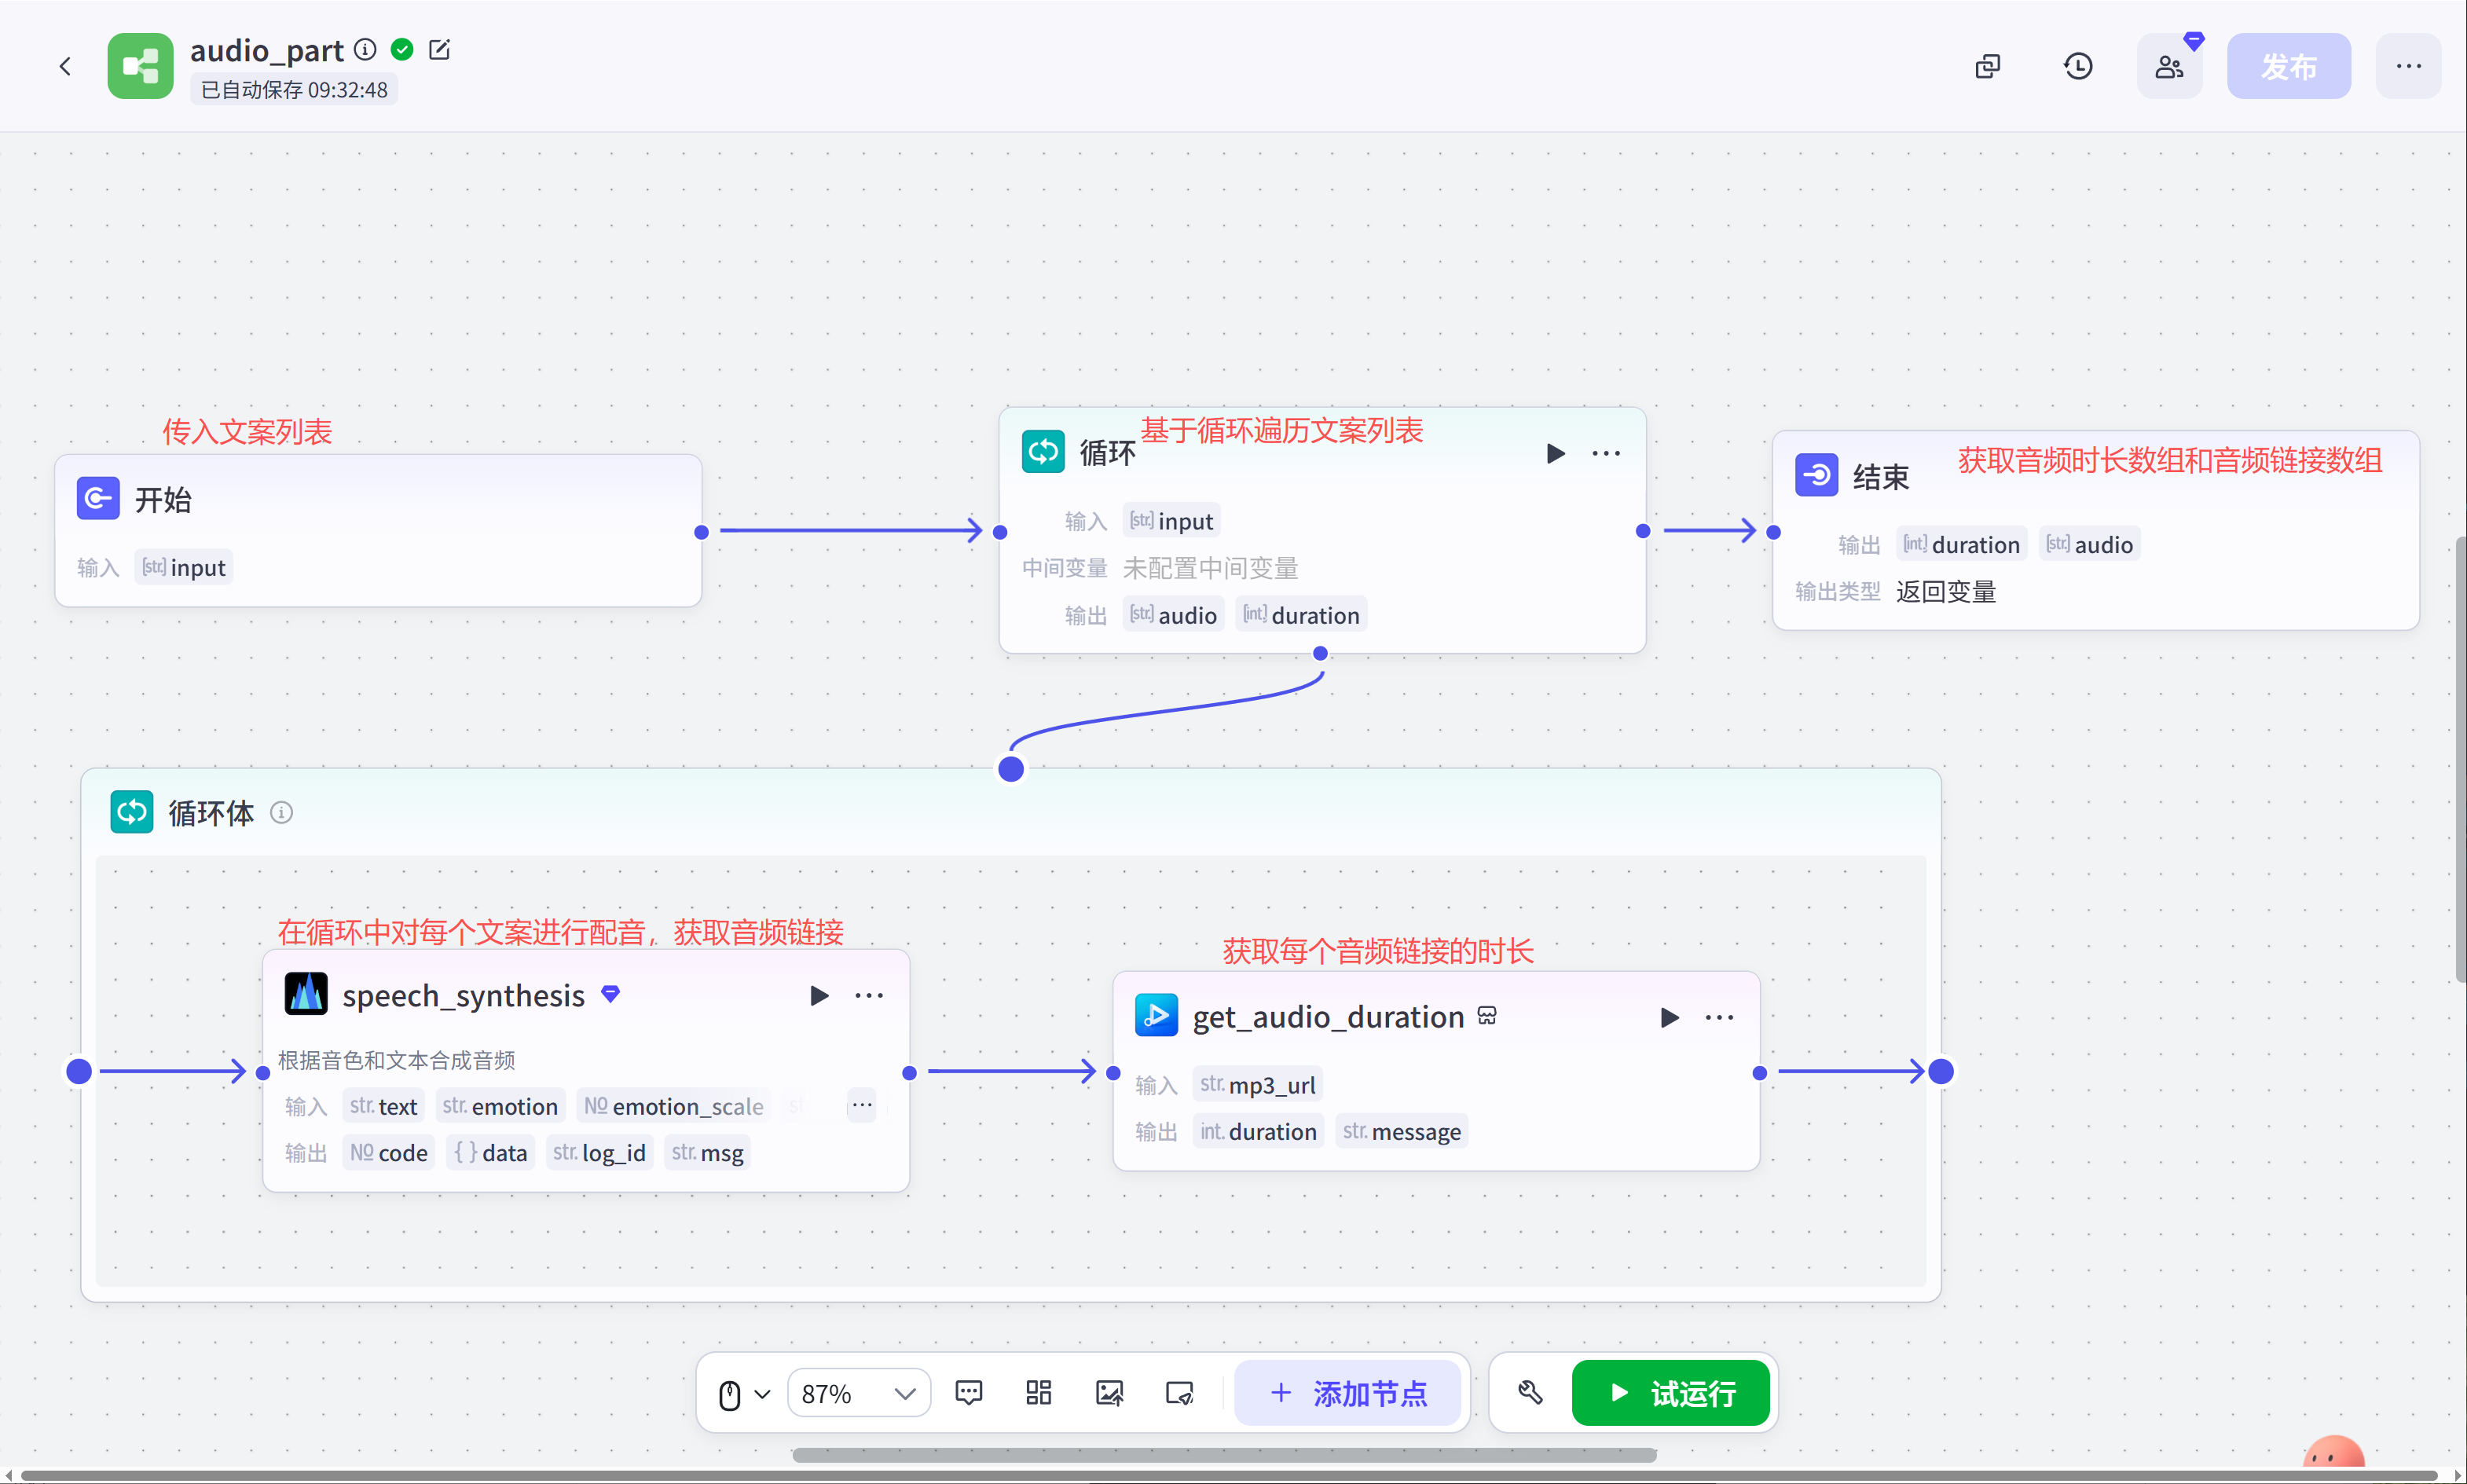Expand hidden speech_synthesis input parameters
The height and width of the screenshot is (1484, 2467).
pos(861,1106)
